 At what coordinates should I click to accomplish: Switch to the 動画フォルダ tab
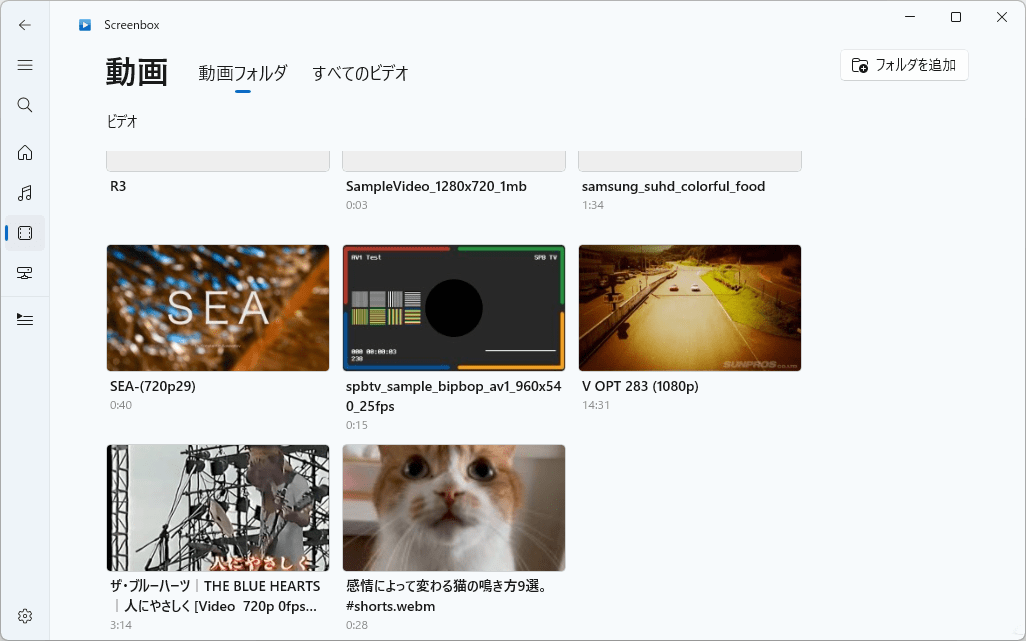pos(243,73)
